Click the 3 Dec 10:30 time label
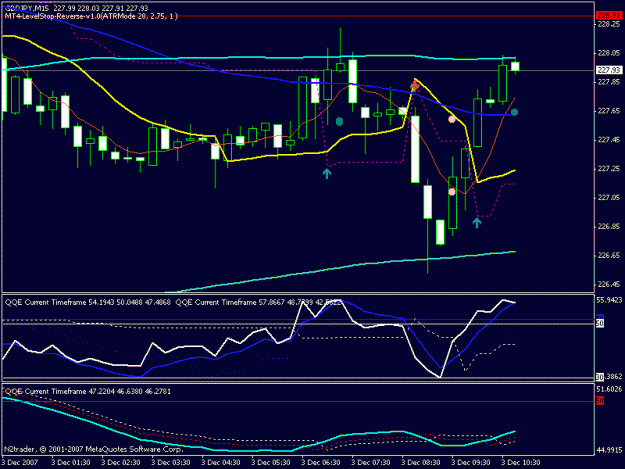 click(521, 463)
